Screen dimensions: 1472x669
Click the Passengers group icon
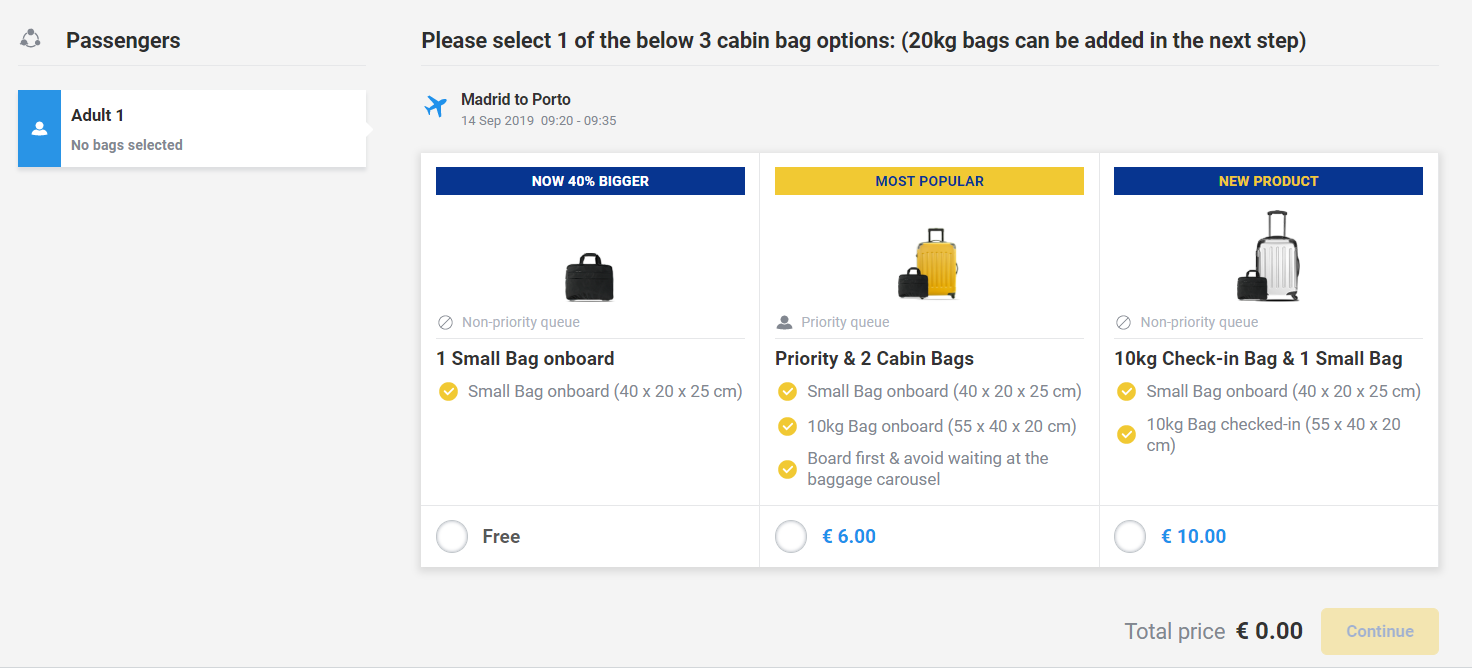31,39
